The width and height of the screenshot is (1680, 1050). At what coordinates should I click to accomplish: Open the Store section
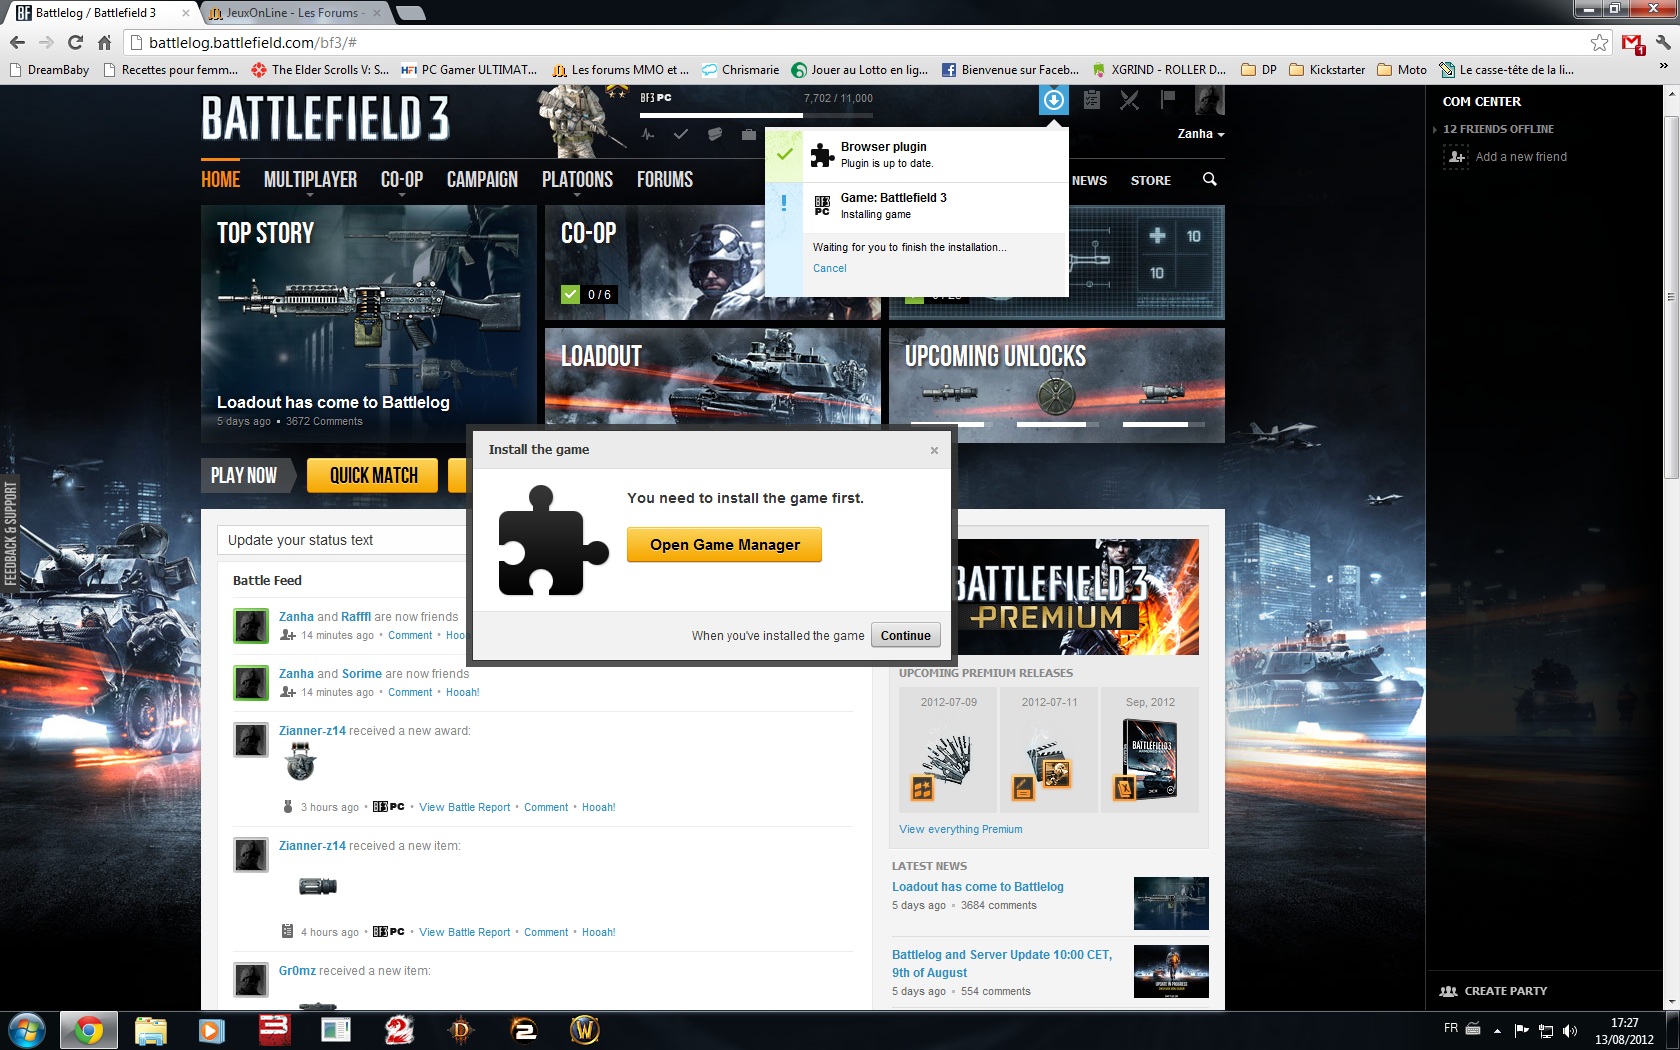tap(1151, 181)
